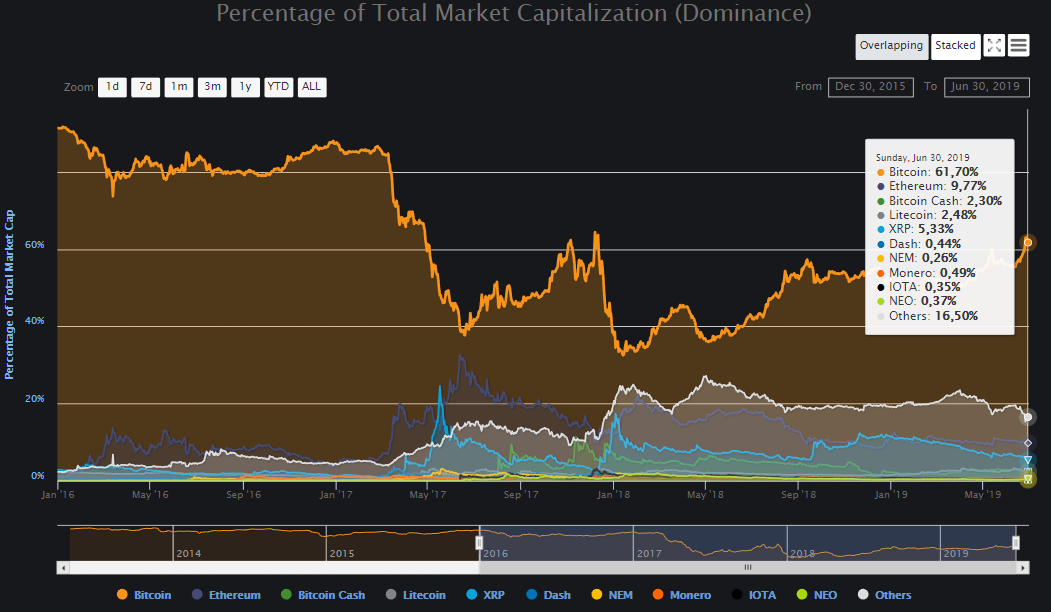Viewport: 1051px width, 612px height.
Task: Click the Others legend entry
Action: coord(883,595)
